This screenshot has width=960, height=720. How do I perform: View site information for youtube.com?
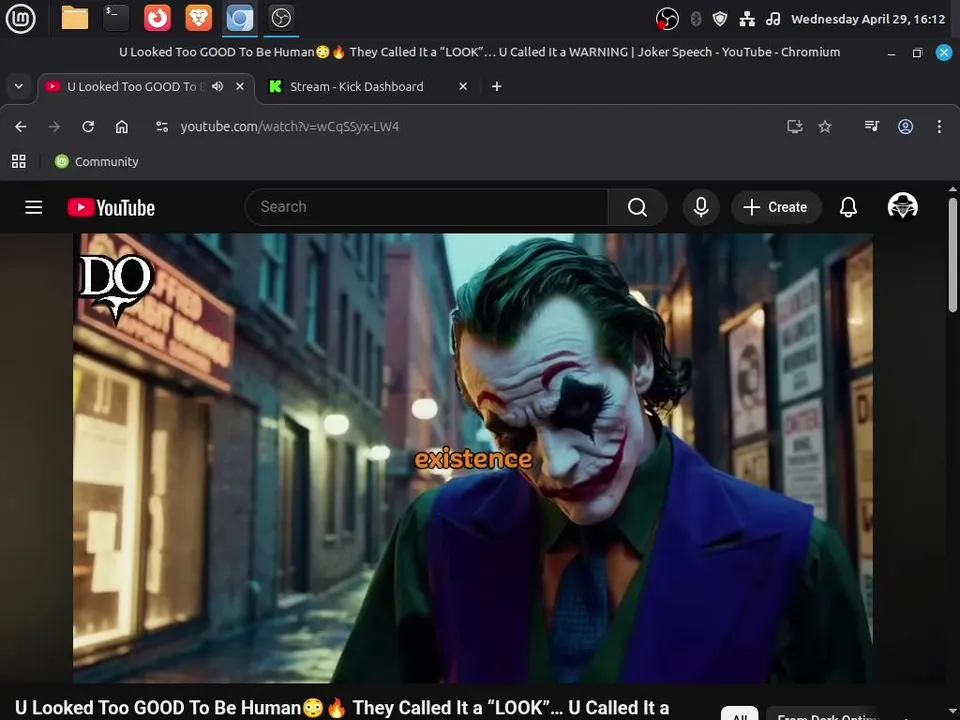pyautogui.click(x=162, y=126)
